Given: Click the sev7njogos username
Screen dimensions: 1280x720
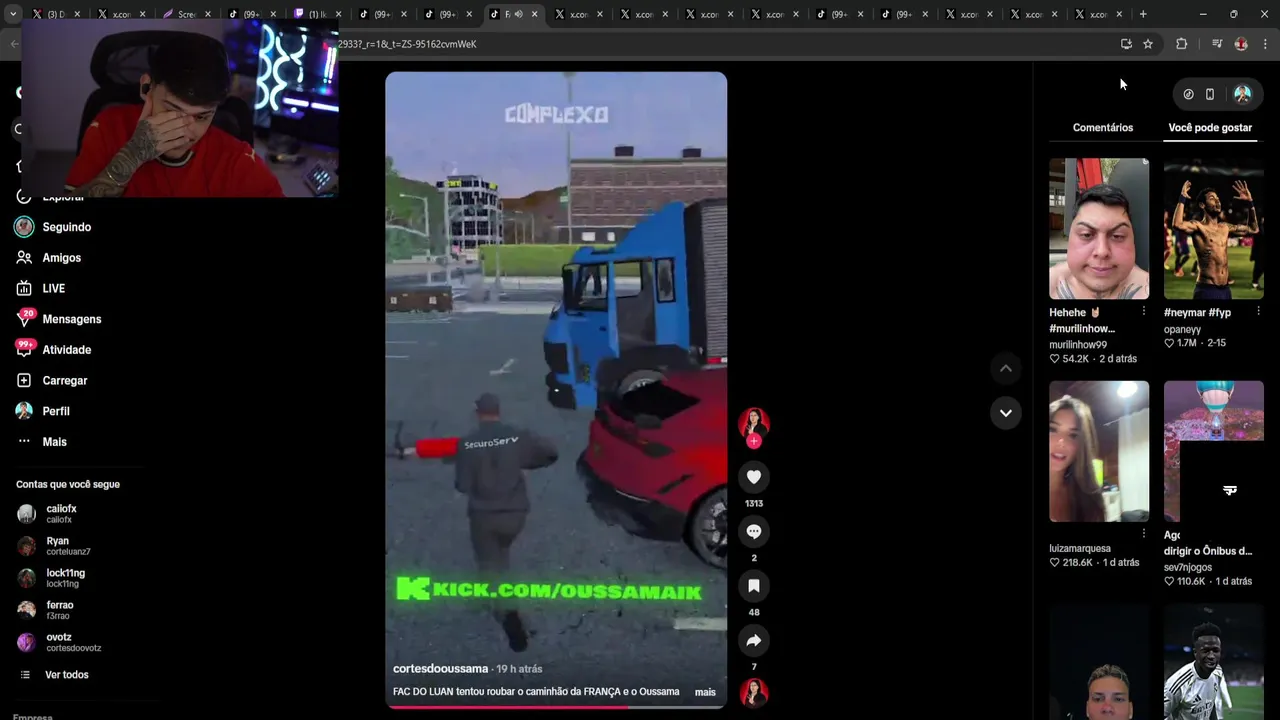Looking at the screenshot, I should pos(1188,567).
